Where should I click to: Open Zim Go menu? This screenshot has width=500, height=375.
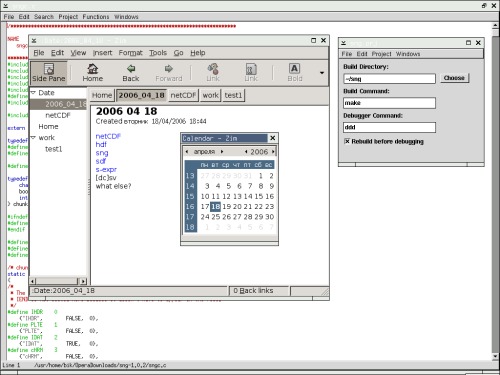pyautogui.click(x=179, y=53)
